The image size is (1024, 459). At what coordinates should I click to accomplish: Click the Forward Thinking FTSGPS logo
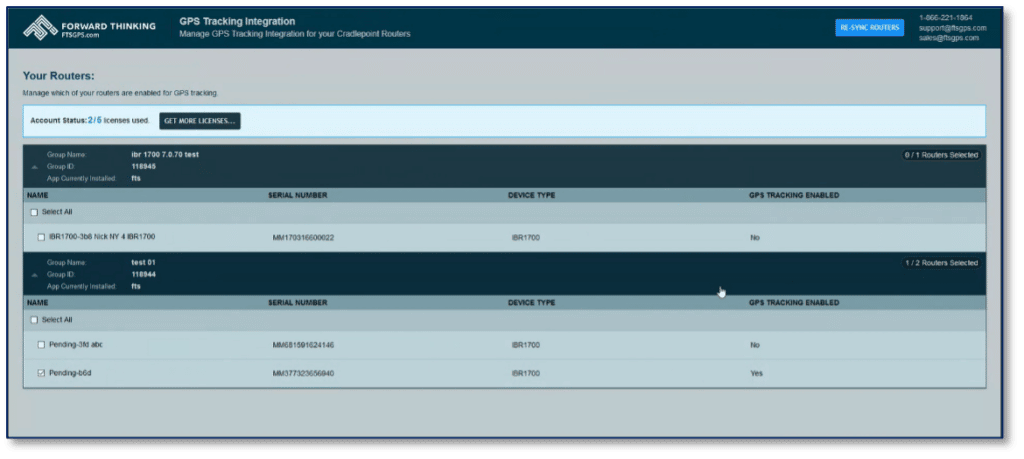pyautogui.click(x=89, y=27)
